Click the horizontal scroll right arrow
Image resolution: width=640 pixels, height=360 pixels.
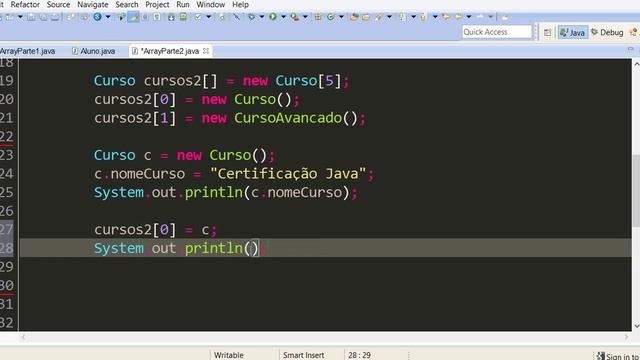click(626, 337)
